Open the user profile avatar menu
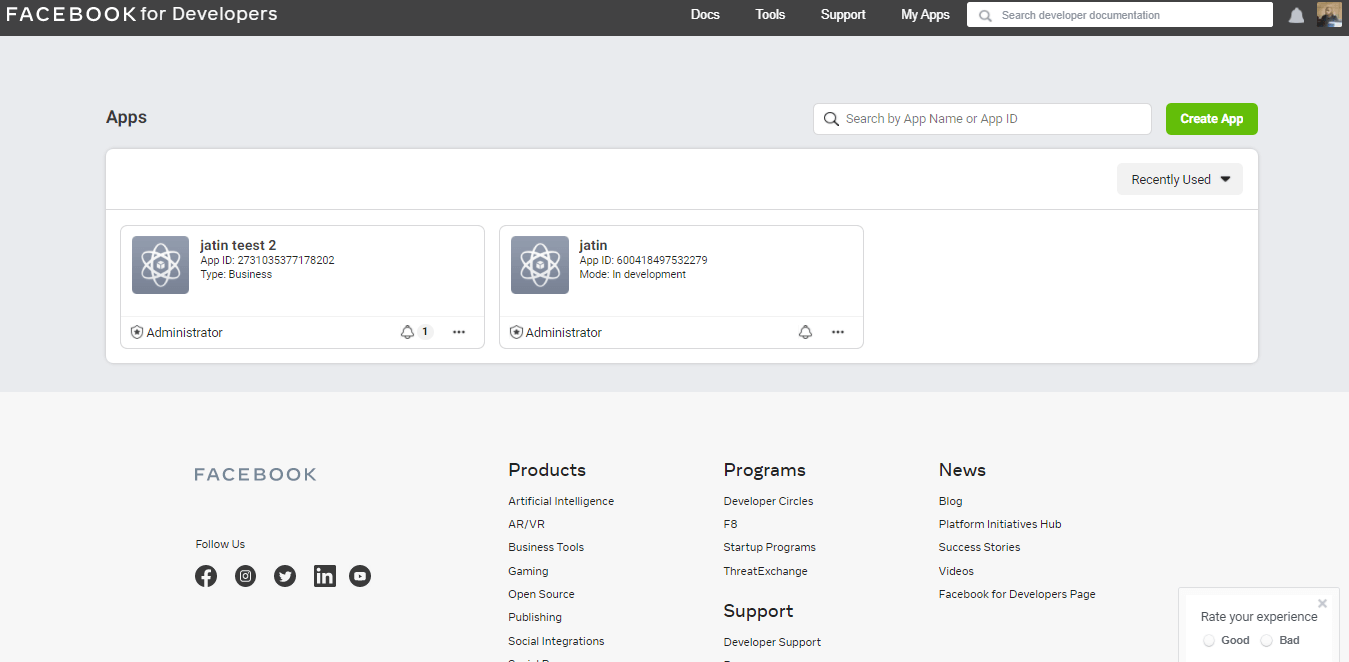Screen dimensions: 1349x662 tap(1329, 15)
